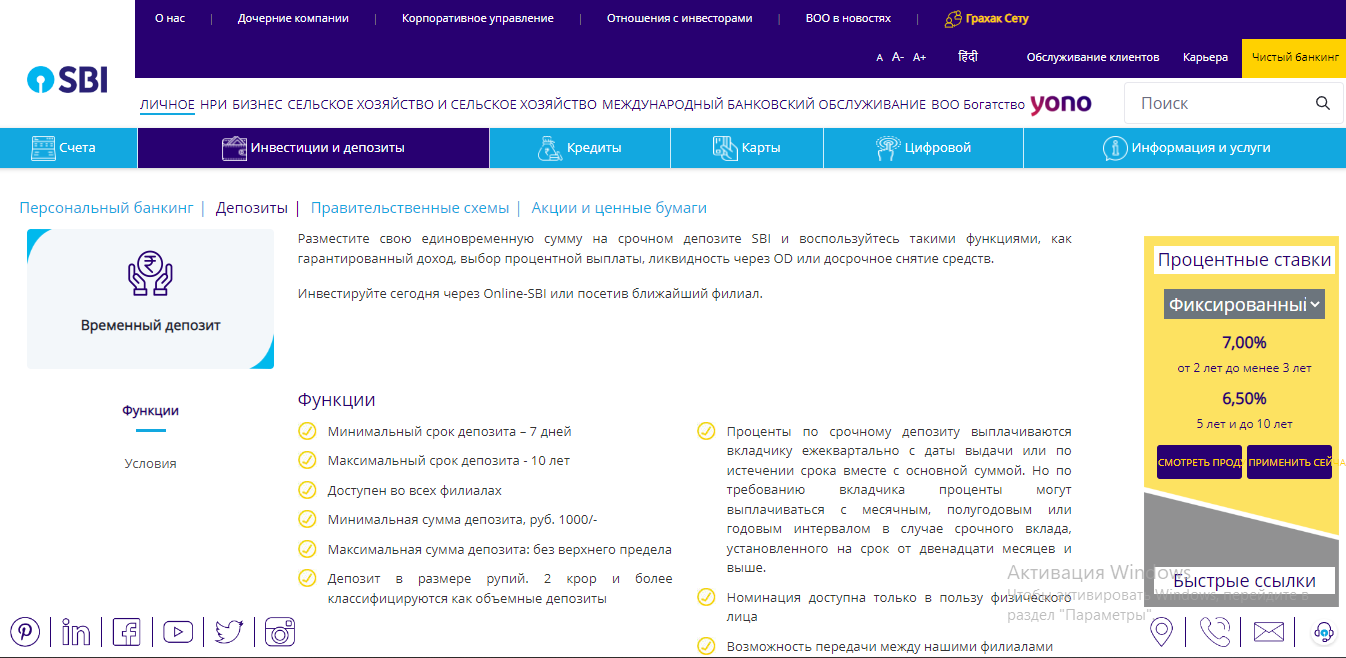Image resolution: width=1346 pixels, height=658 pixels.
Task: Click the envelope mail icon
Action: [1268, 632]
